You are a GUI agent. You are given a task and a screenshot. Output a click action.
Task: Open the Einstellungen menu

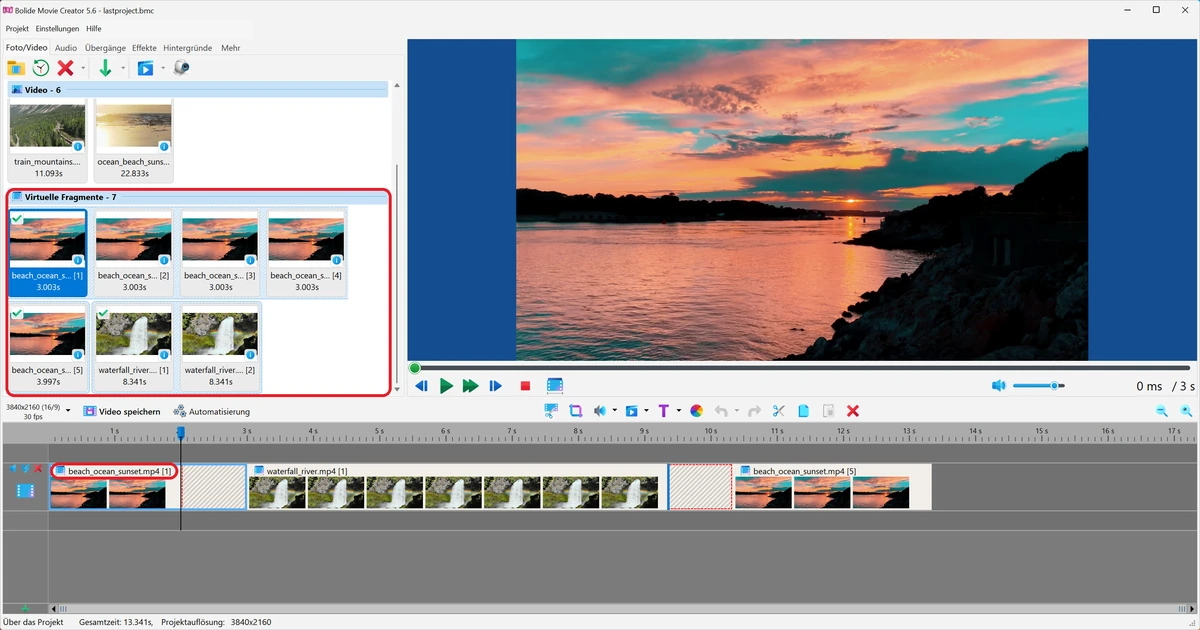pyautogui.click(x=57, y=28)
